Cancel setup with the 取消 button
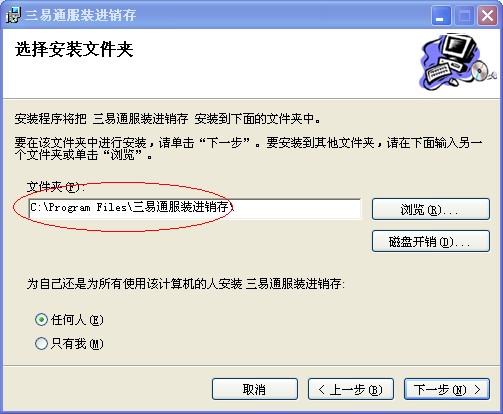The width and height of the screenshot is (503, 414). coord(255,389)
